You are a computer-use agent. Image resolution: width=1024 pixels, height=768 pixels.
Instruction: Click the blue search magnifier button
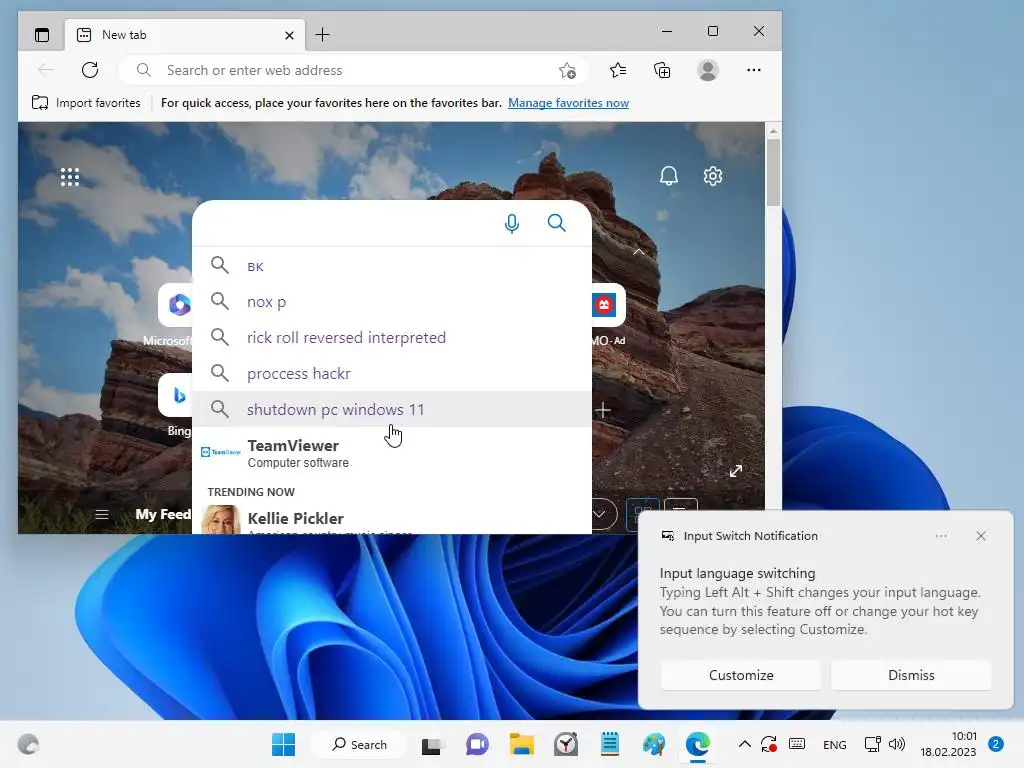pos(556,223)
